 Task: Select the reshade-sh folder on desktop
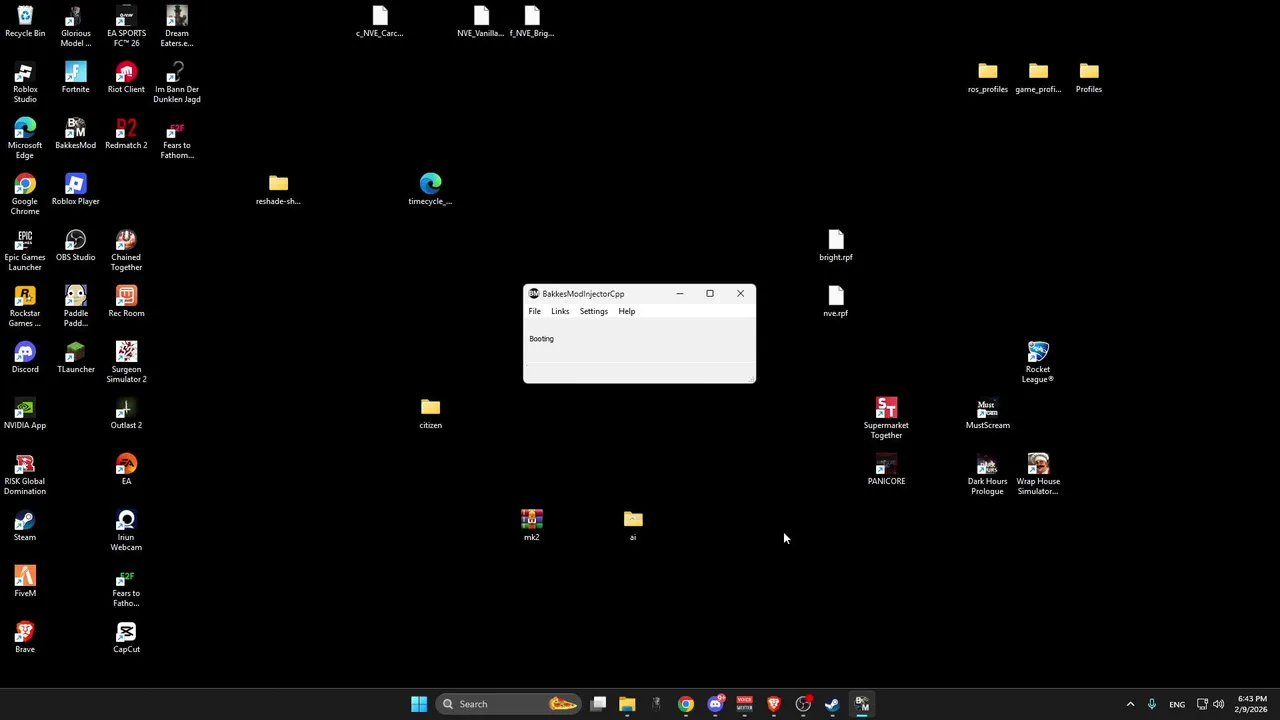click(x=278, y=190)
